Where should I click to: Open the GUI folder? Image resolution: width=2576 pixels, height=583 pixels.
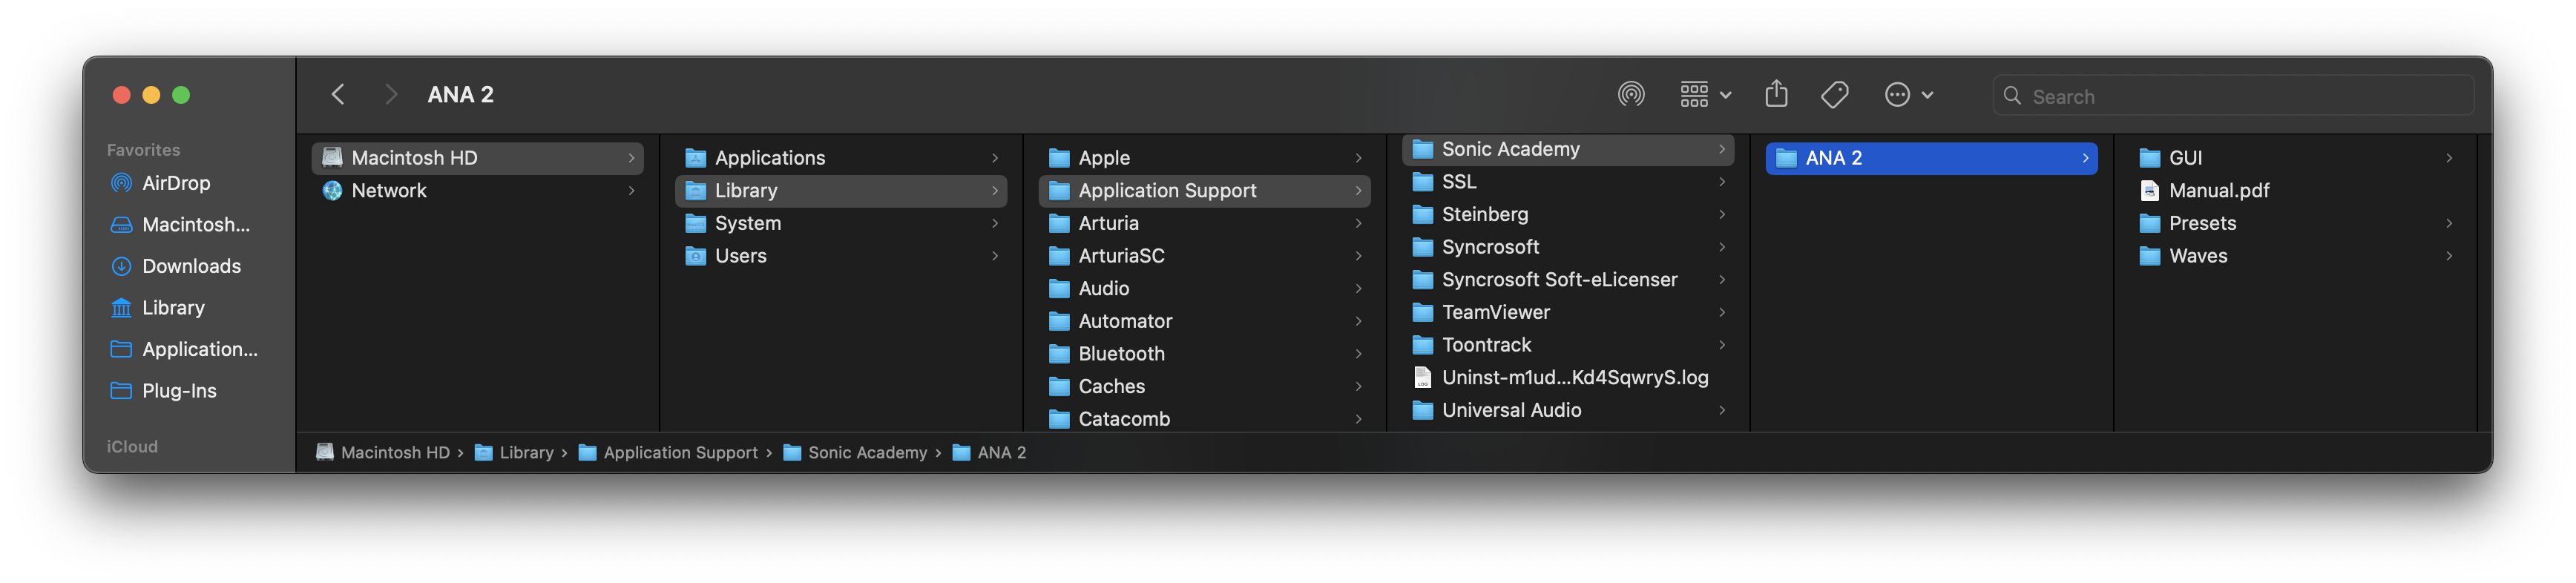[2294, 158]
